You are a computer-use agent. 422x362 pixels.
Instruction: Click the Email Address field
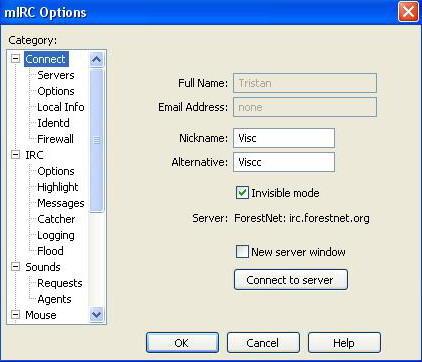coord(305,107)
